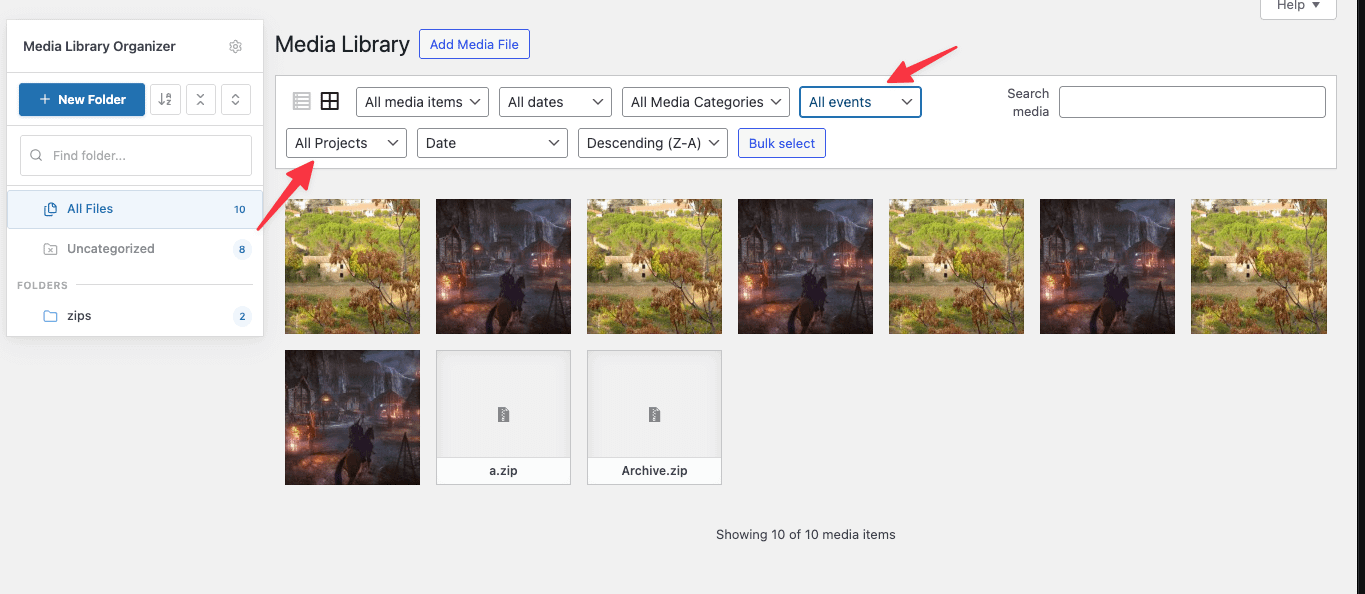This screenshot has width=1365, height=594.
Task: Switch to list view of media items
Action: 301,100
